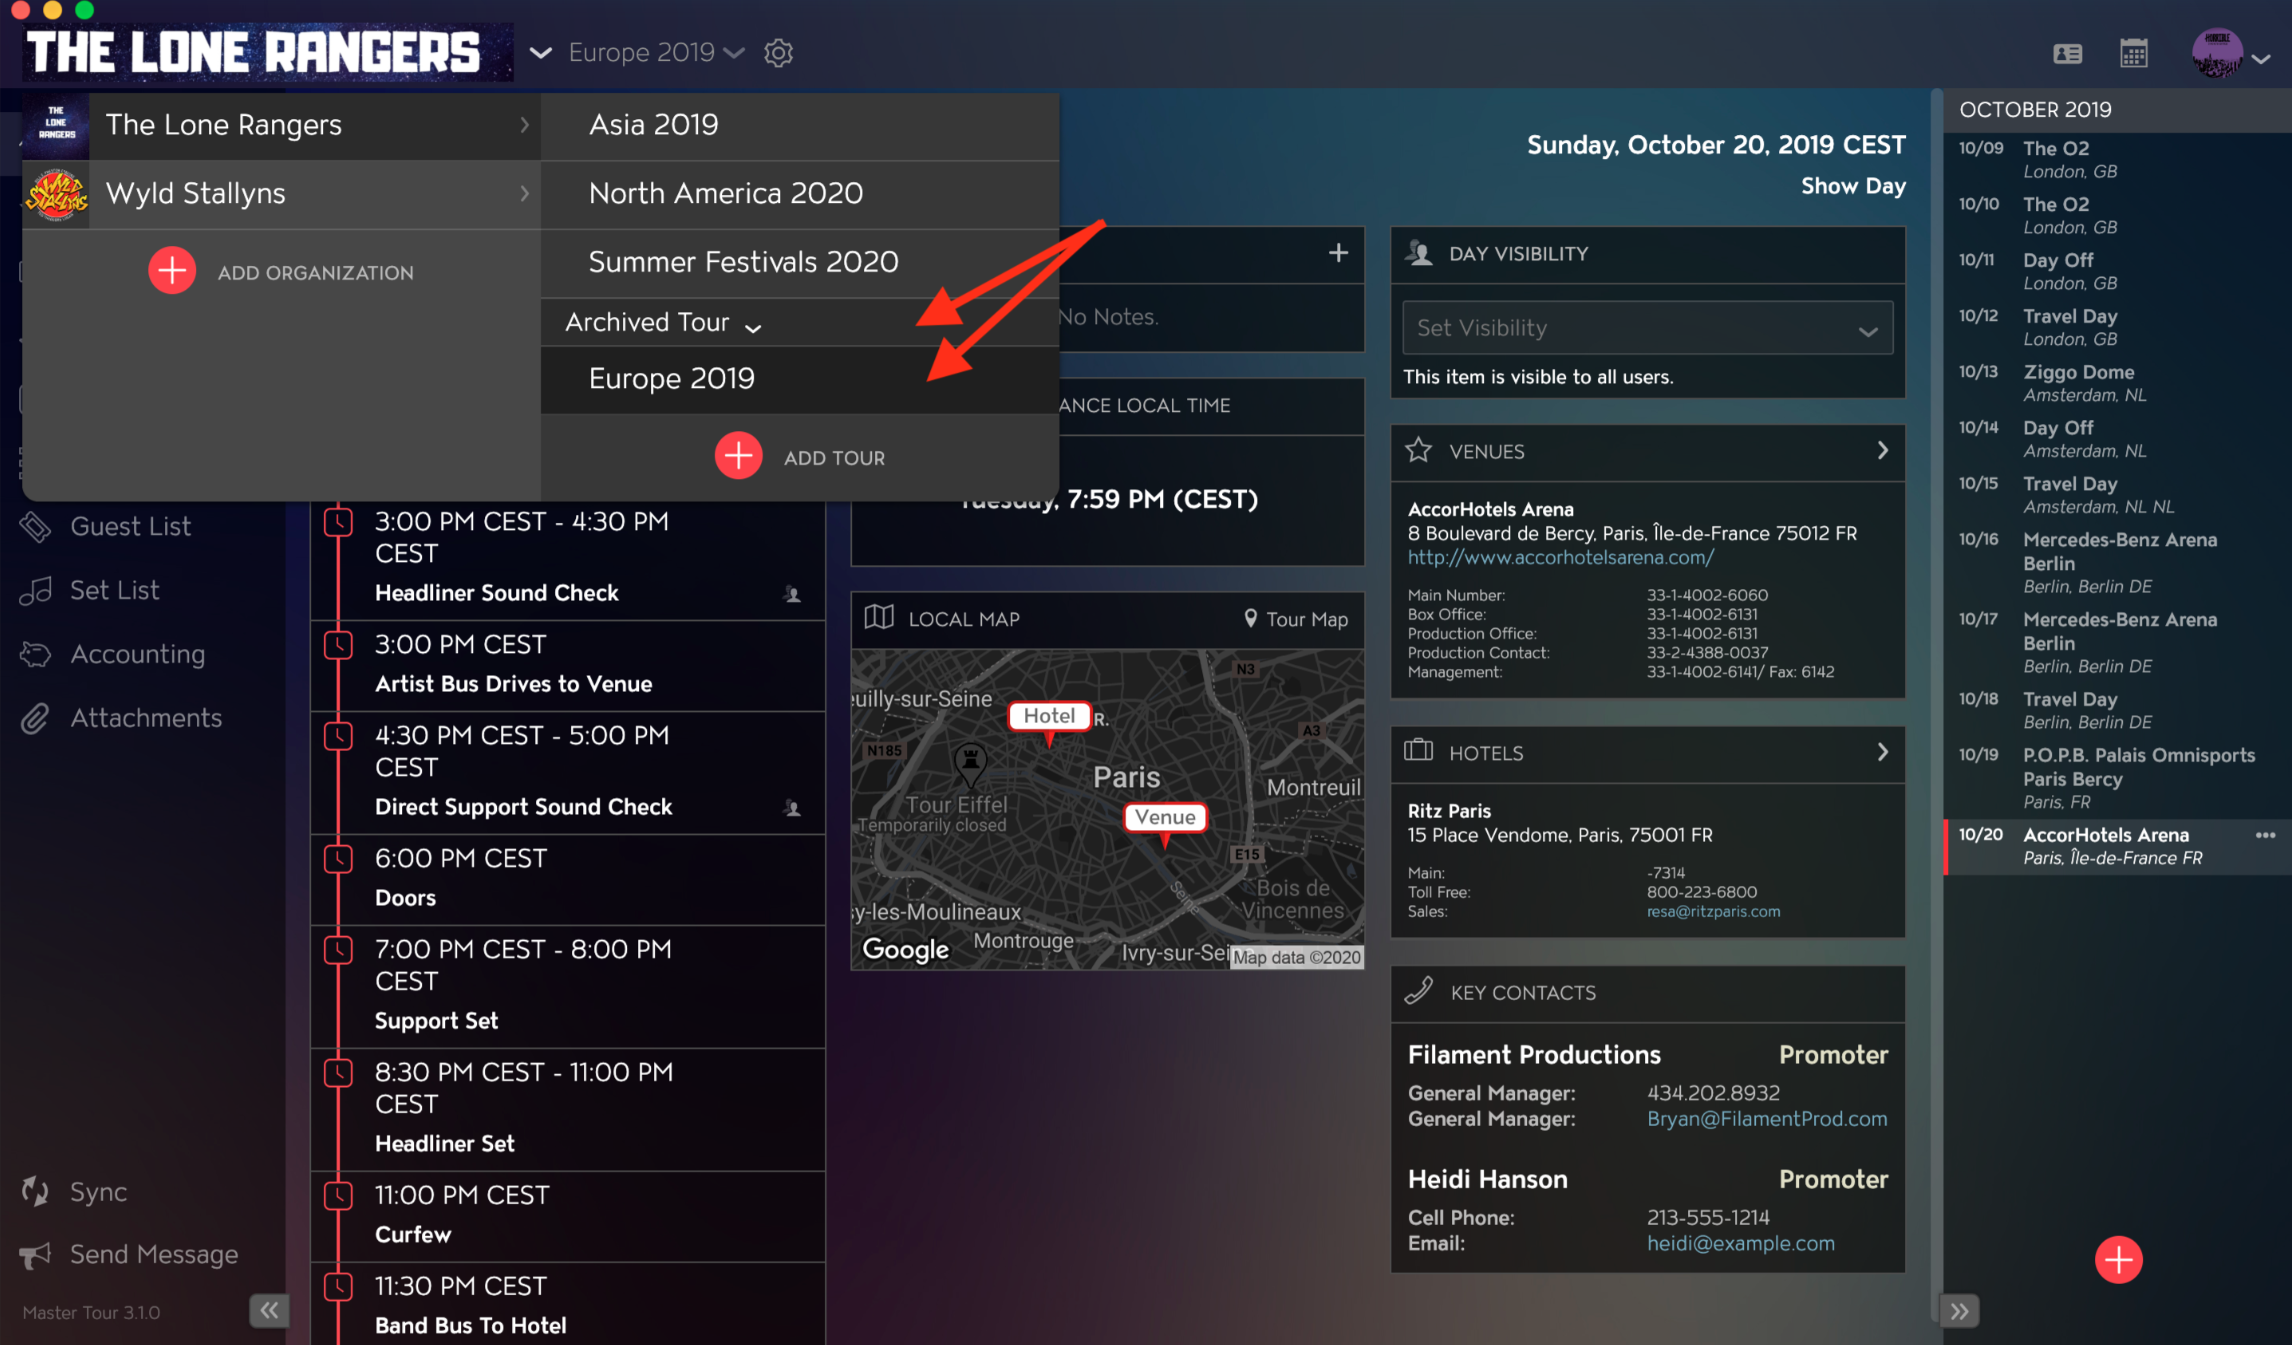The image size is (2292, 1345).
Task: Click the Sync arrows icon
Action: pyautogui.click(x=35, y=1191)
